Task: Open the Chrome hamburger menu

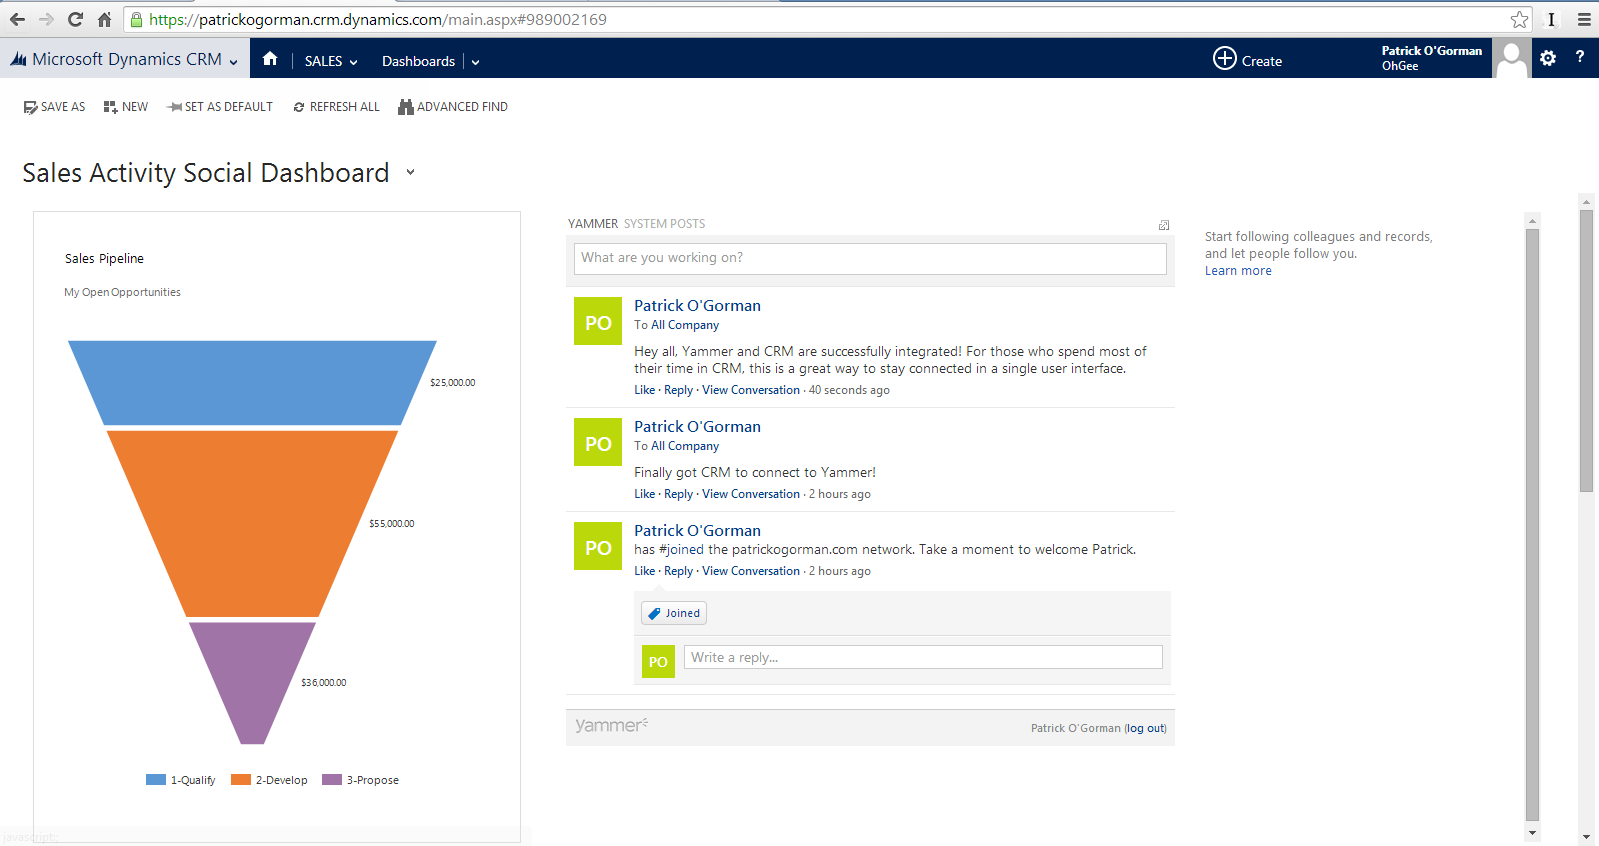Action: point(1584,19)
